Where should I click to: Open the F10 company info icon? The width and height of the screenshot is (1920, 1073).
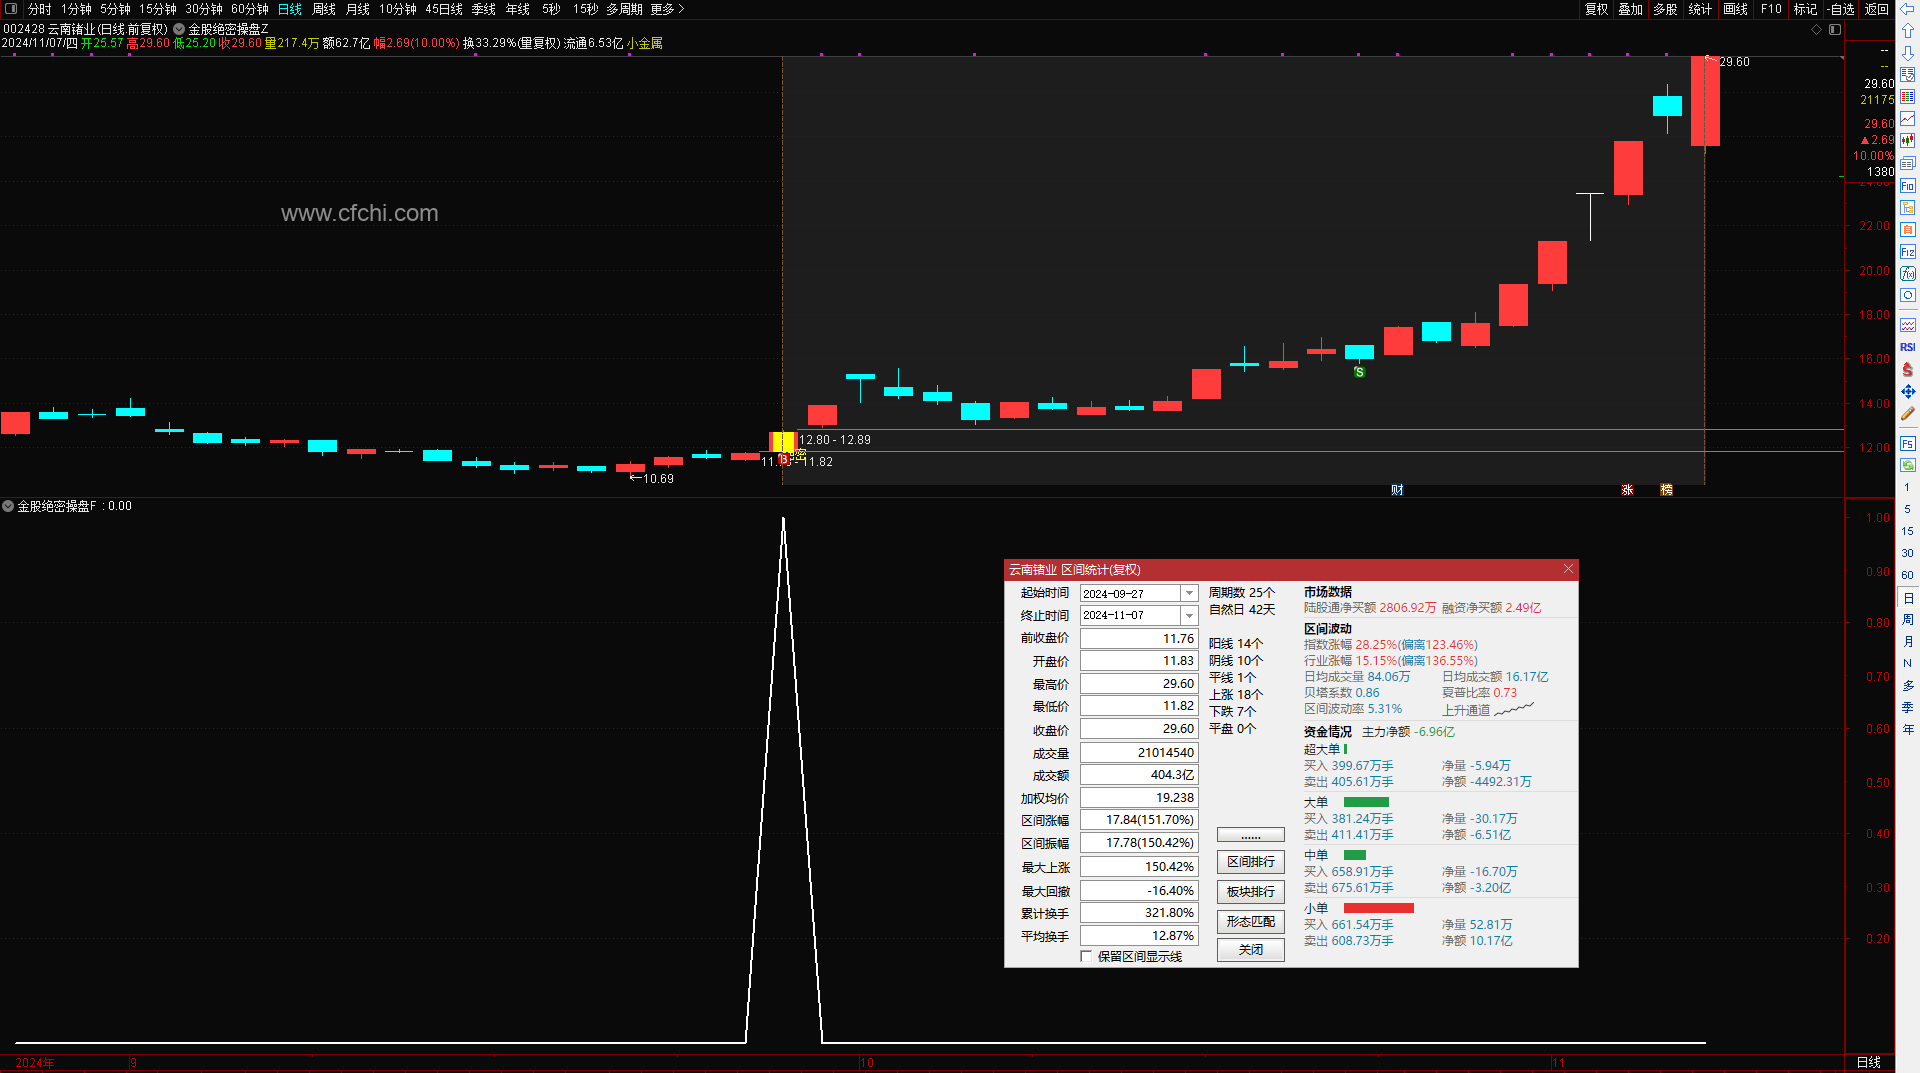1908,186
